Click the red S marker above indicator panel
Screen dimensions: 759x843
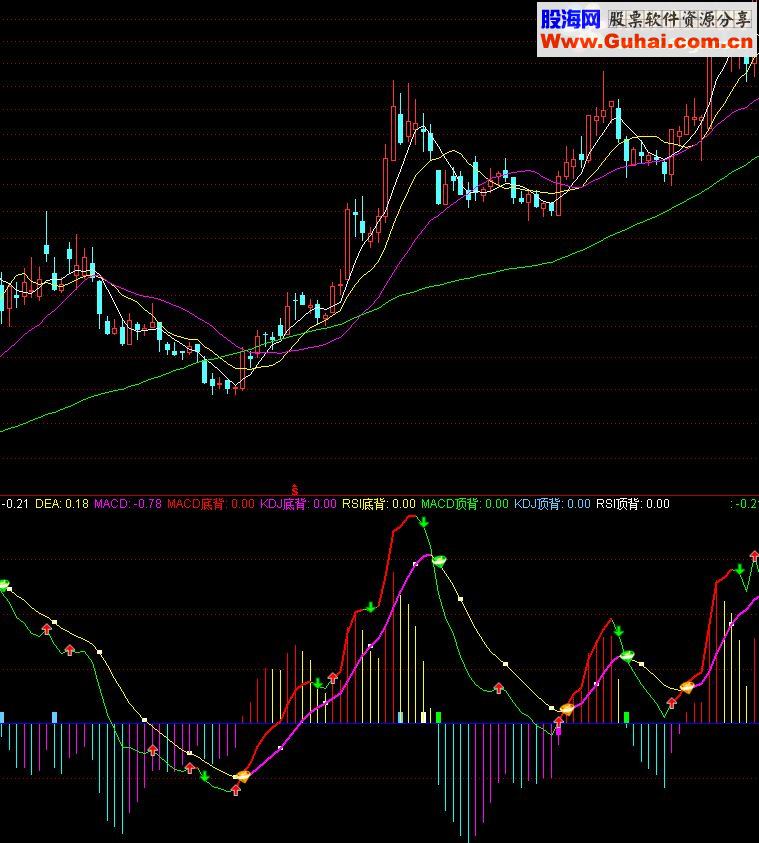(295, 490)
